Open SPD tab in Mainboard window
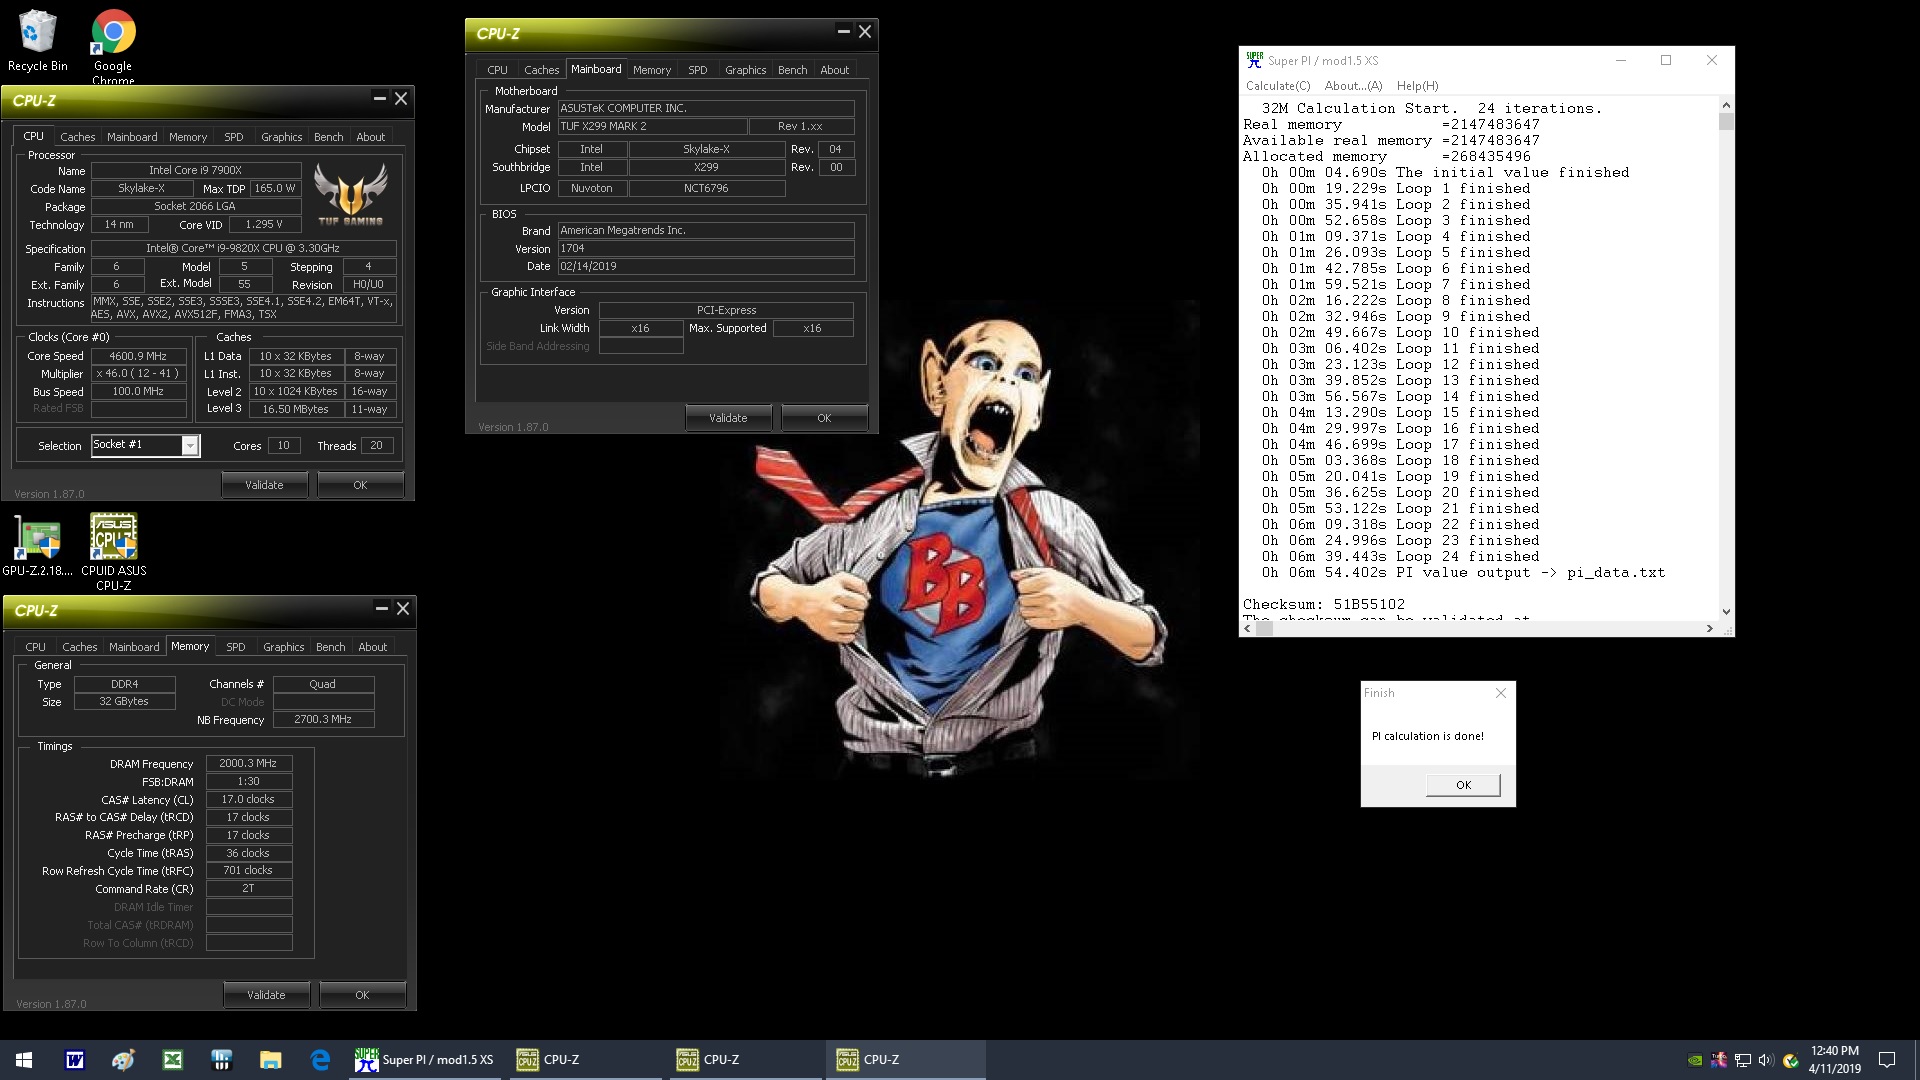 point(698,70)
